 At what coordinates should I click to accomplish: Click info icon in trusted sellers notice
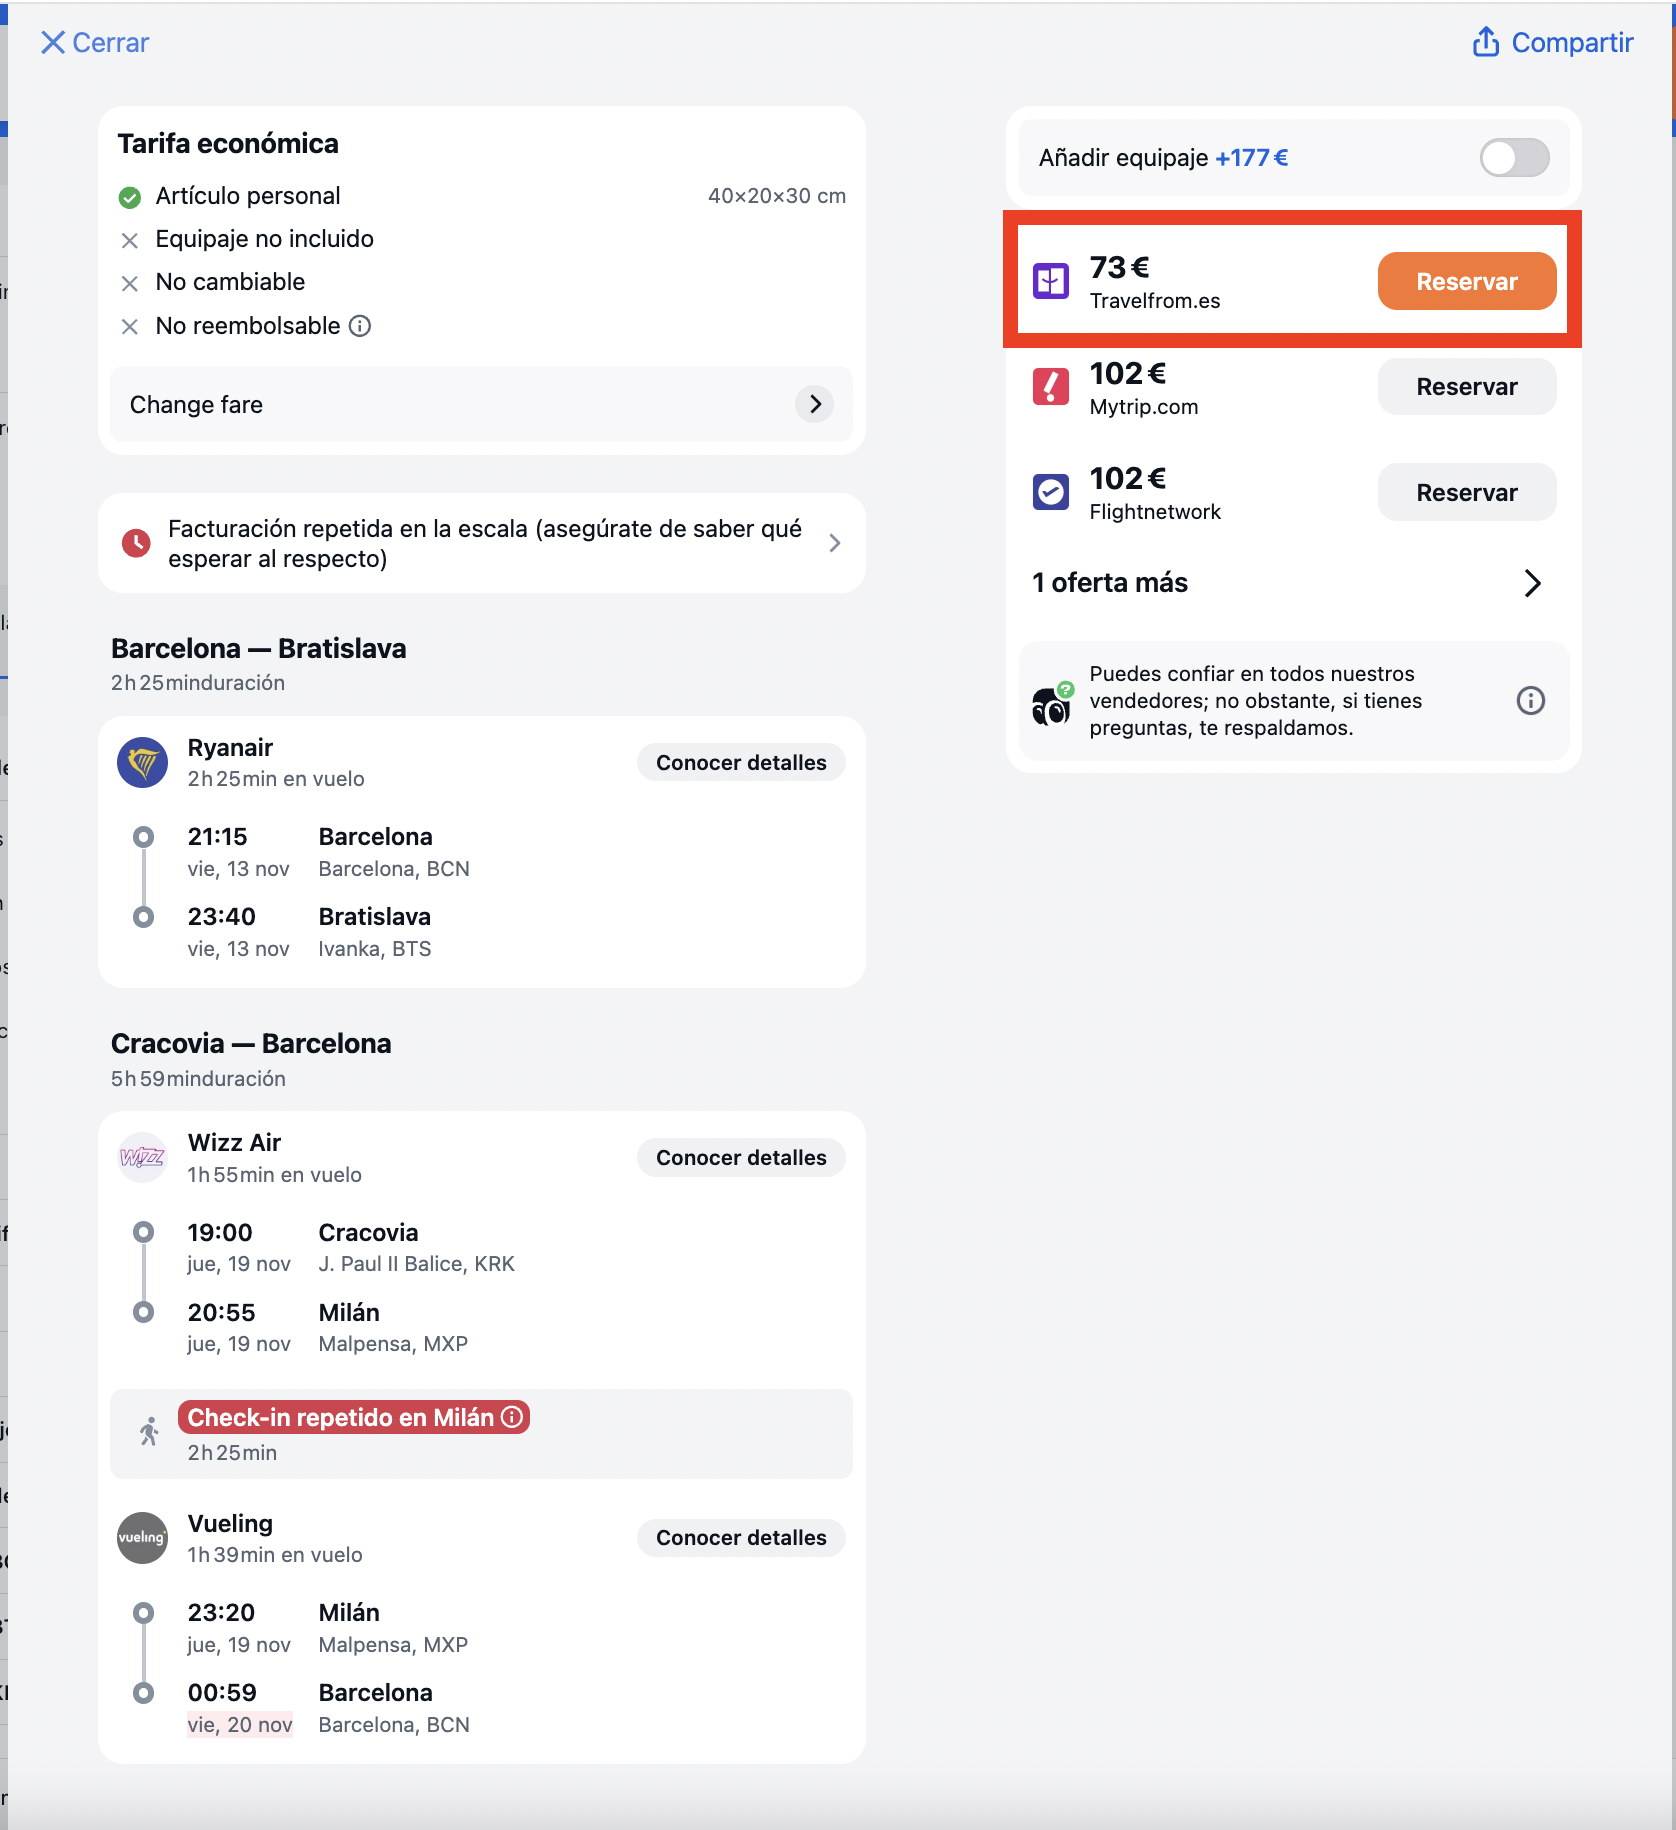pos(1530,700)
